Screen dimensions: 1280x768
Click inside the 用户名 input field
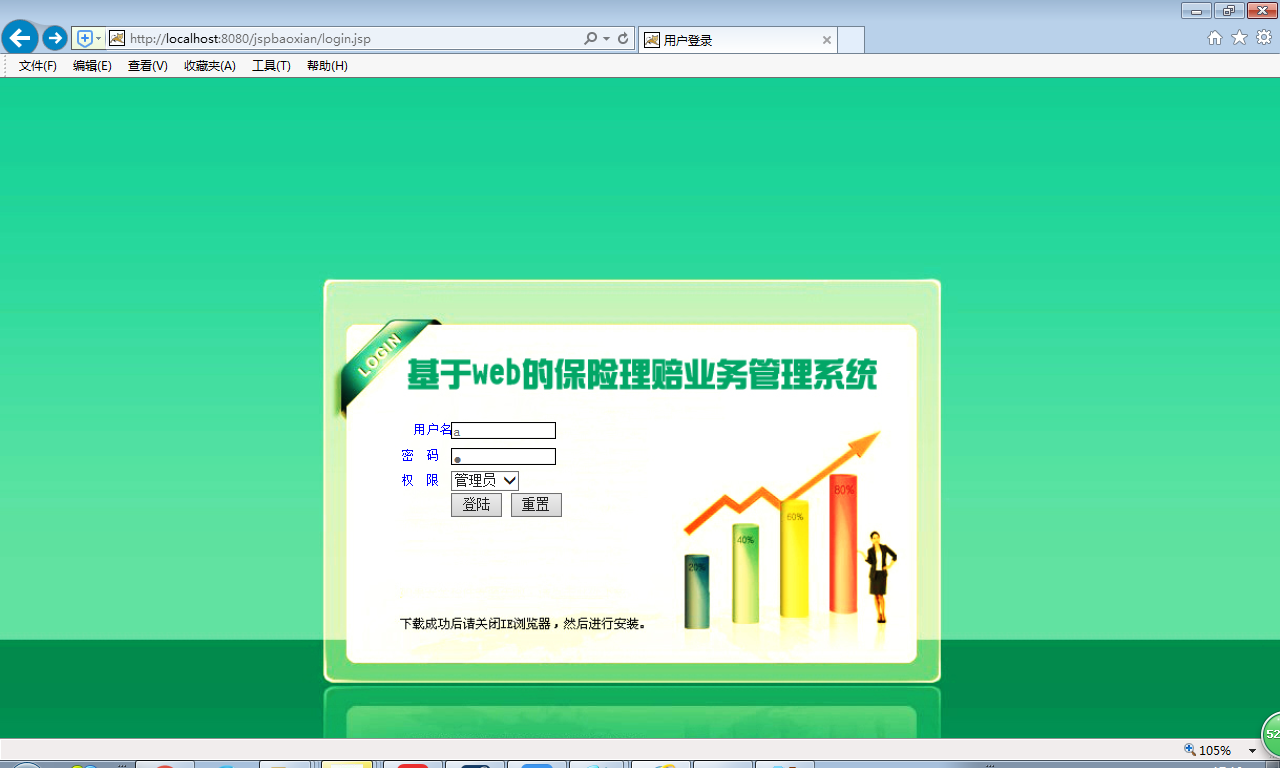[x=503, y=430]
